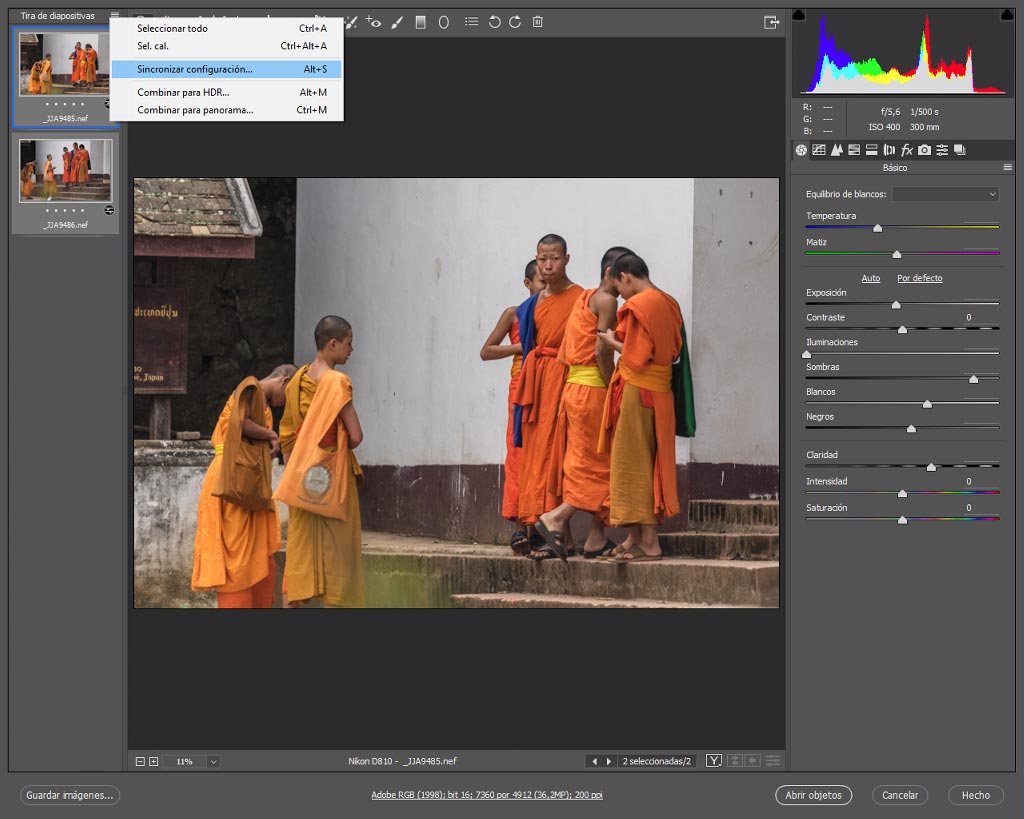
Task: Swap before/after settings icon
Action: 735,761
